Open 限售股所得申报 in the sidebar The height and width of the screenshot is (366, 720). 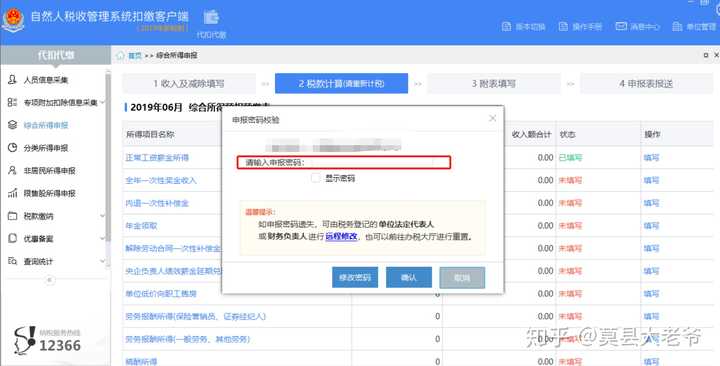50,193
